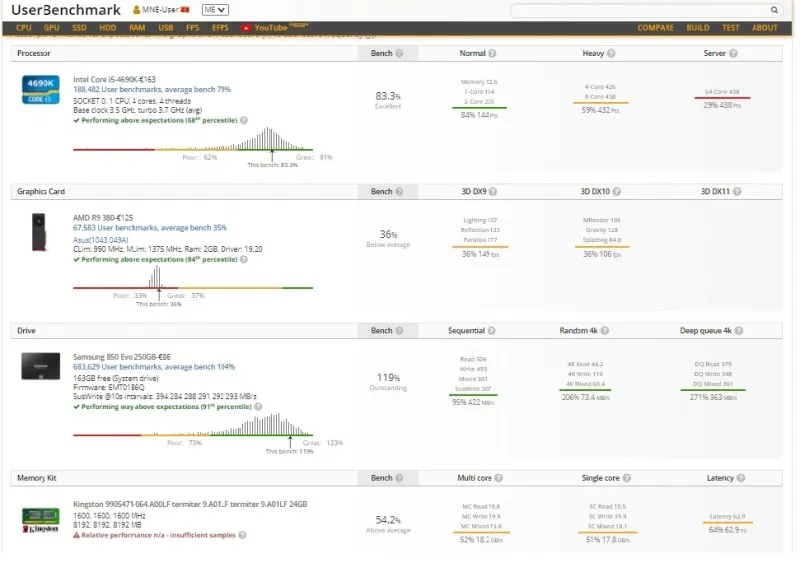
Task: Click help icon beside Single core
Action: tap(627, 478)
